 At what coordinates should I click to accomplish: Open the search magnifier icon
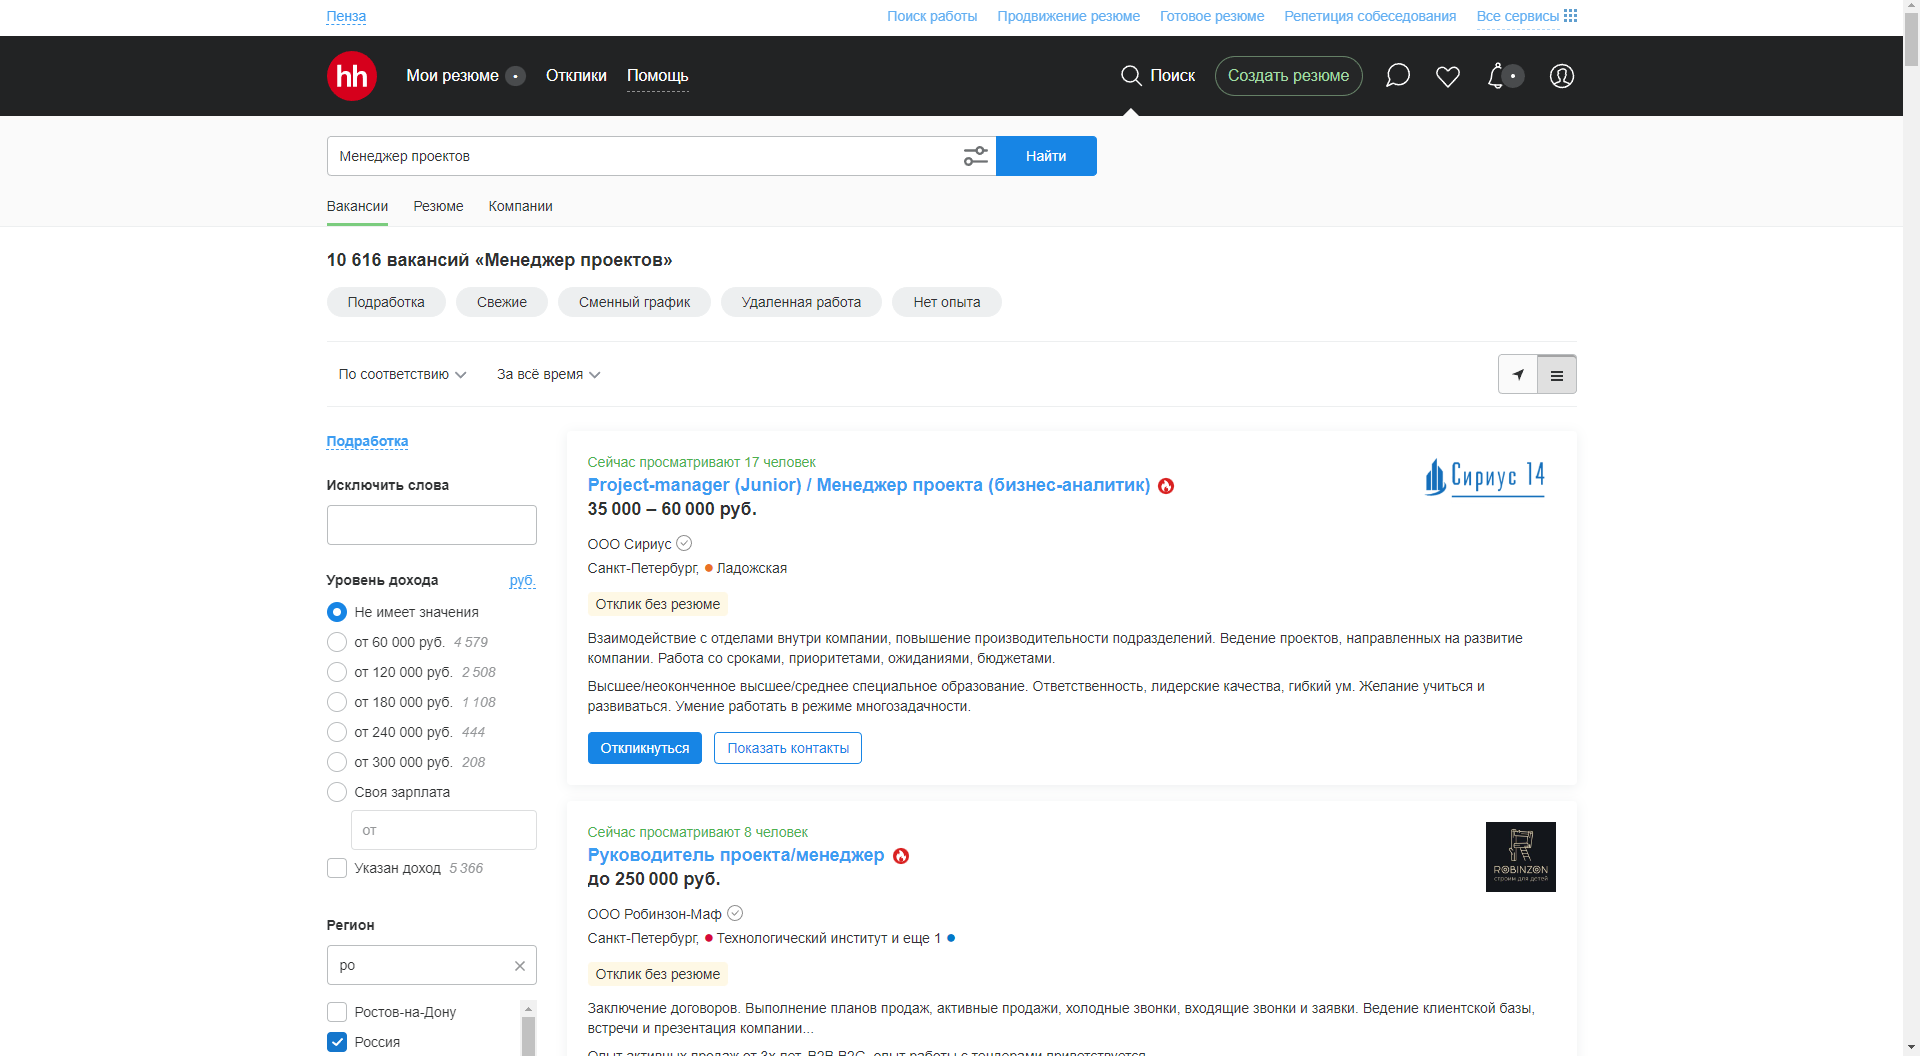[1131, 76]
